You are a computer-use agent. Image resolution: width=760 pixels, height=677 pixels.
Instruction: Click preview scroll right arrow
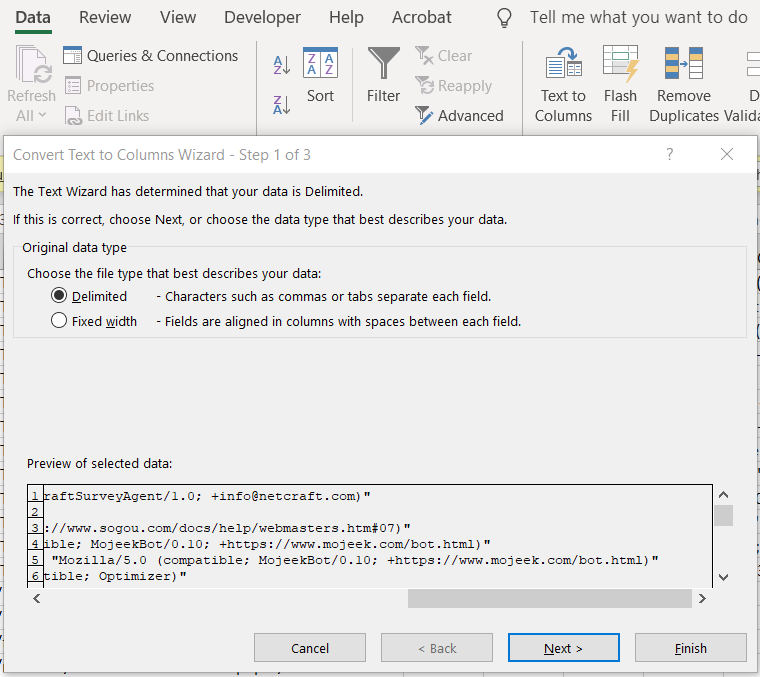pos(702,598)
